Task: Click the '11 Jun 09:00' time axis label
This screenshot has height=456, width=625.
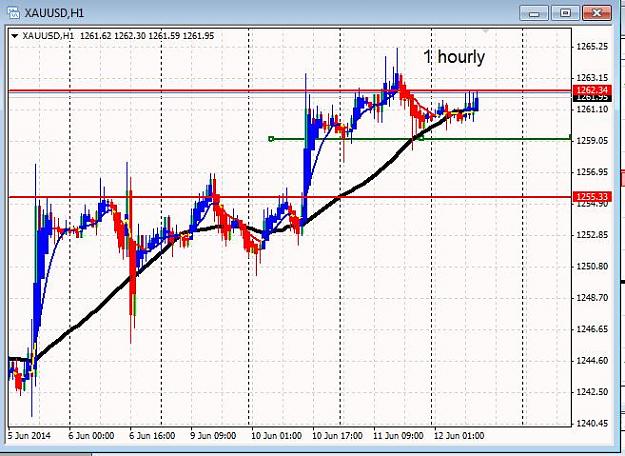Action: pyautogui.click(x=398, y=436)
